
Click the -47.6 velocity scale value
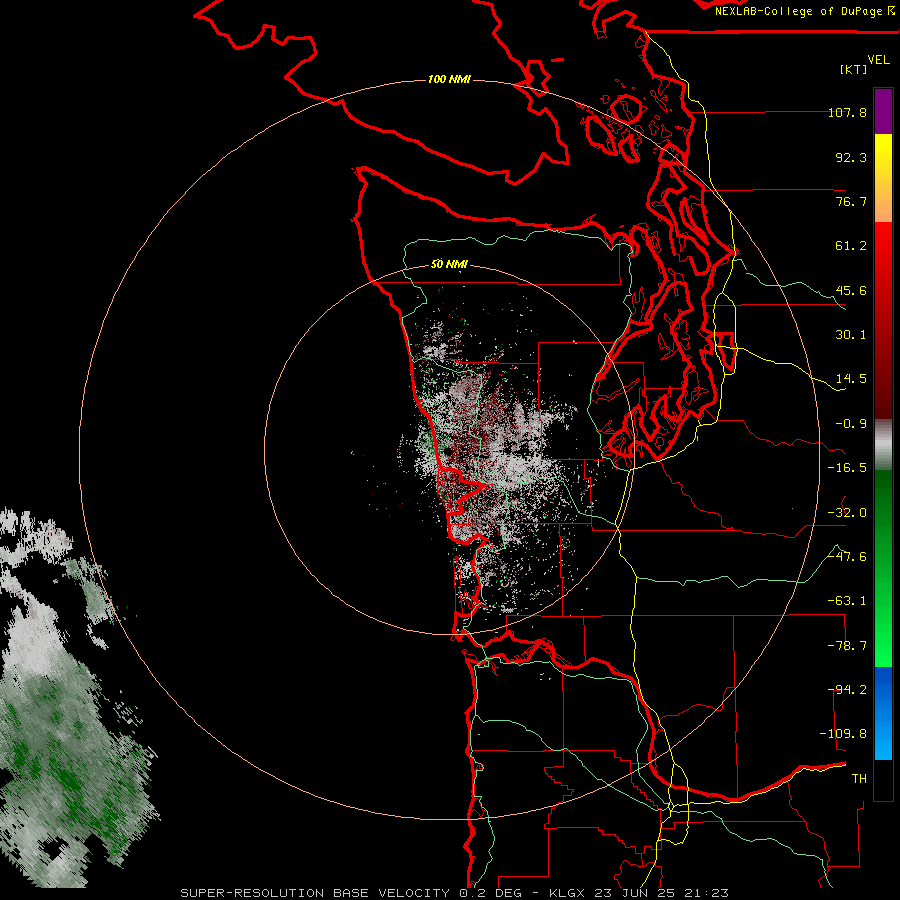tap(847, 557)
